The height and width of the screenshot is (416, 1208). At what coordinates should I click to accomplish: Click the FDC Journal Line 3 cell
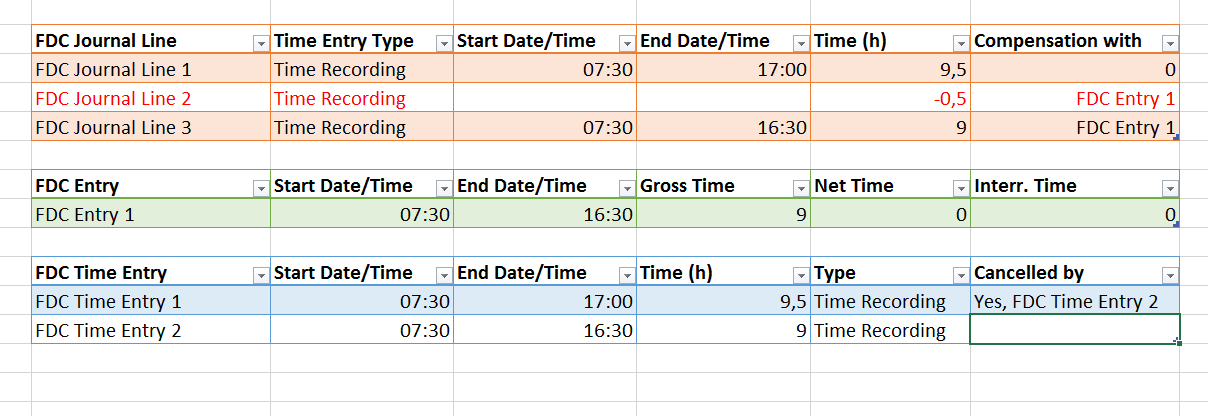[x=150, y=127]
